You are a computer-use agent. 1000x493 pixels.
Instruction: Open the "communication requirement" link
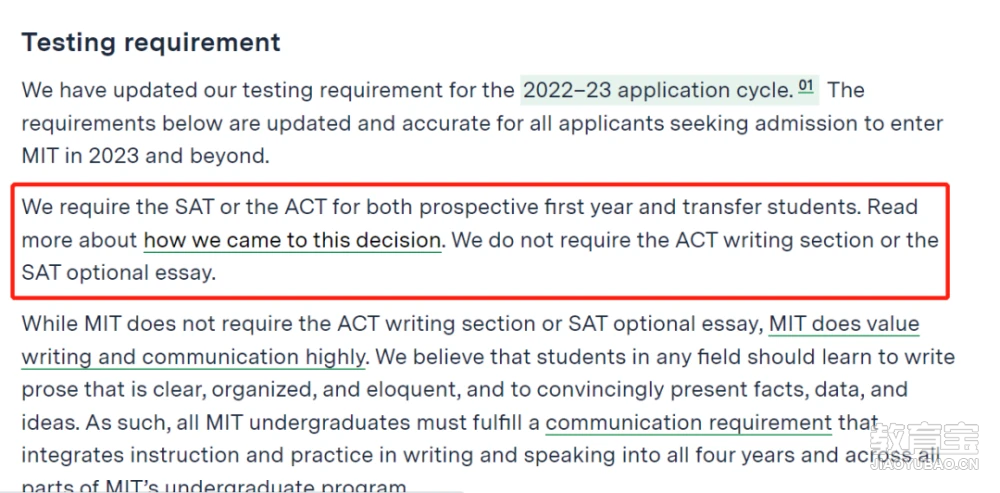pyautogui.click(x=689, y=423)
